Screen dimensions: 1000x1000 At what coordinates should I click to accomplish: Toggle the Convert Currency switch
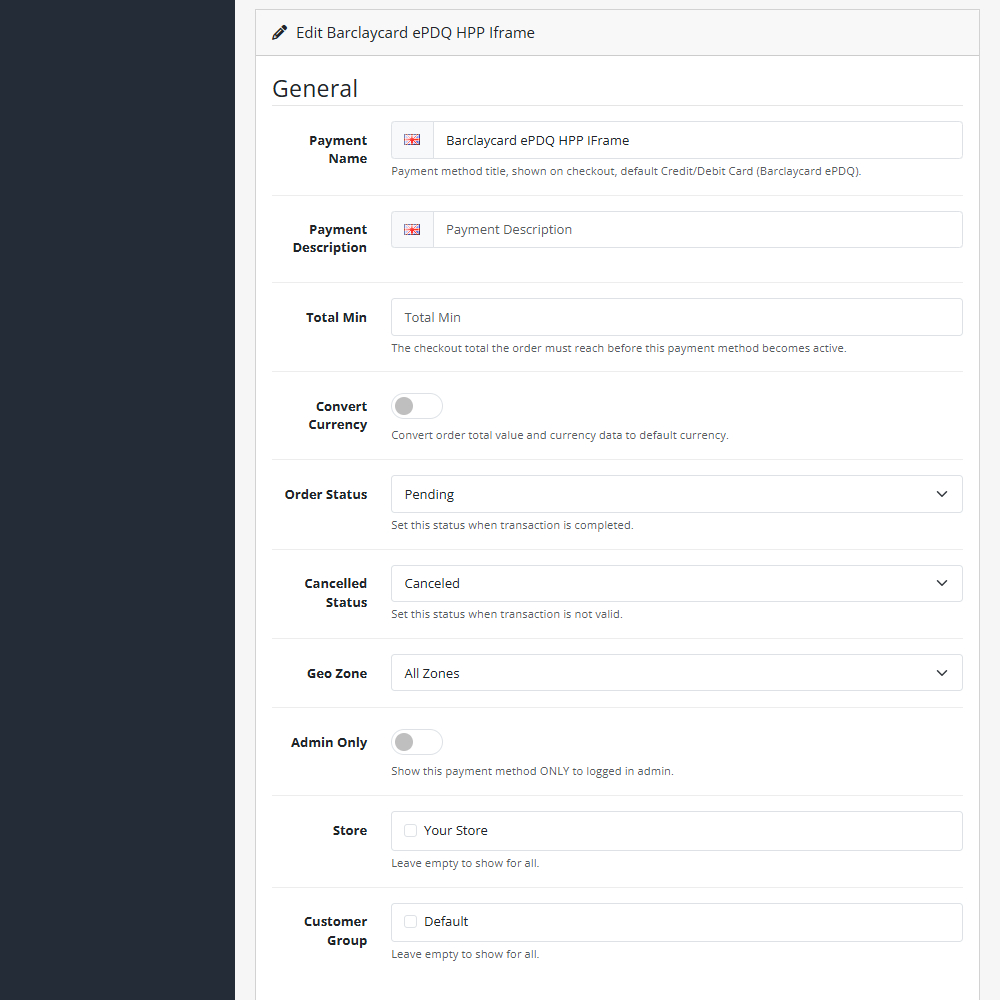(x=417, y=406)
